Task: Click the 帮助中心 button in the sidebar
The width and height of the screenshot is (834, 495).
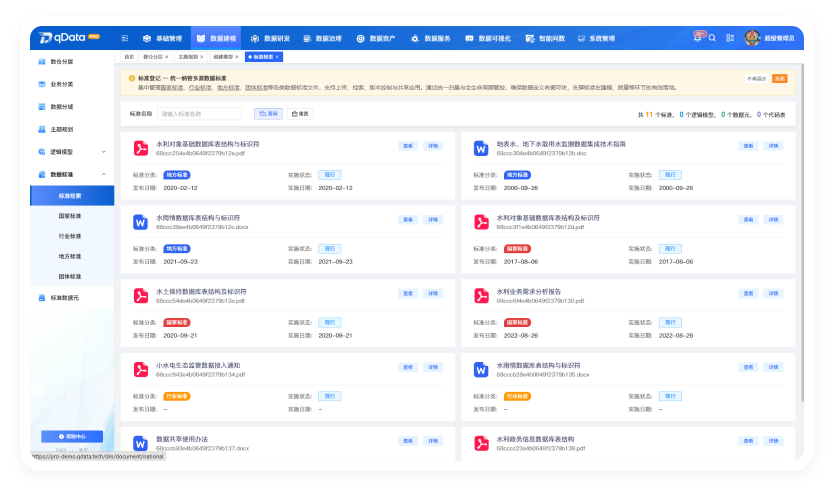Action: 72,437
